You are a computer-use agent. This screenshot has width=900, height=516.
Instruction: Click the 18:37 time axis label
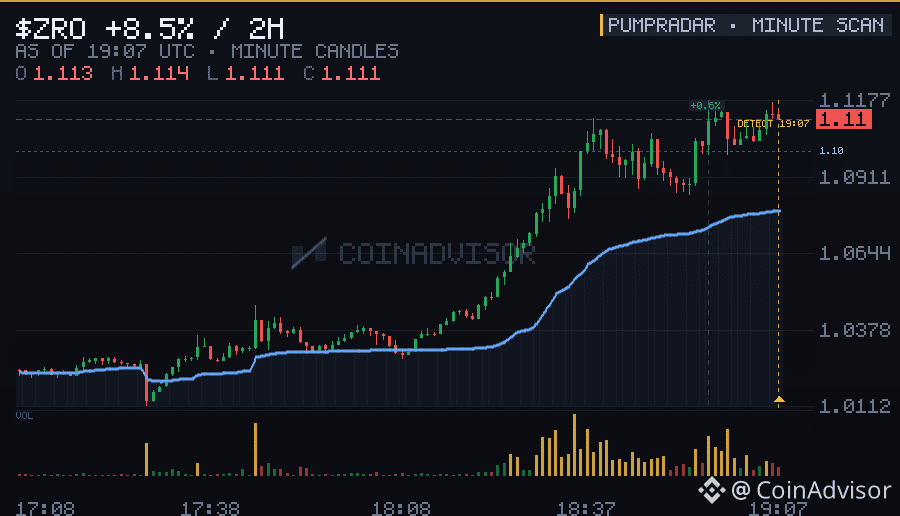click(x=586, y=509)
